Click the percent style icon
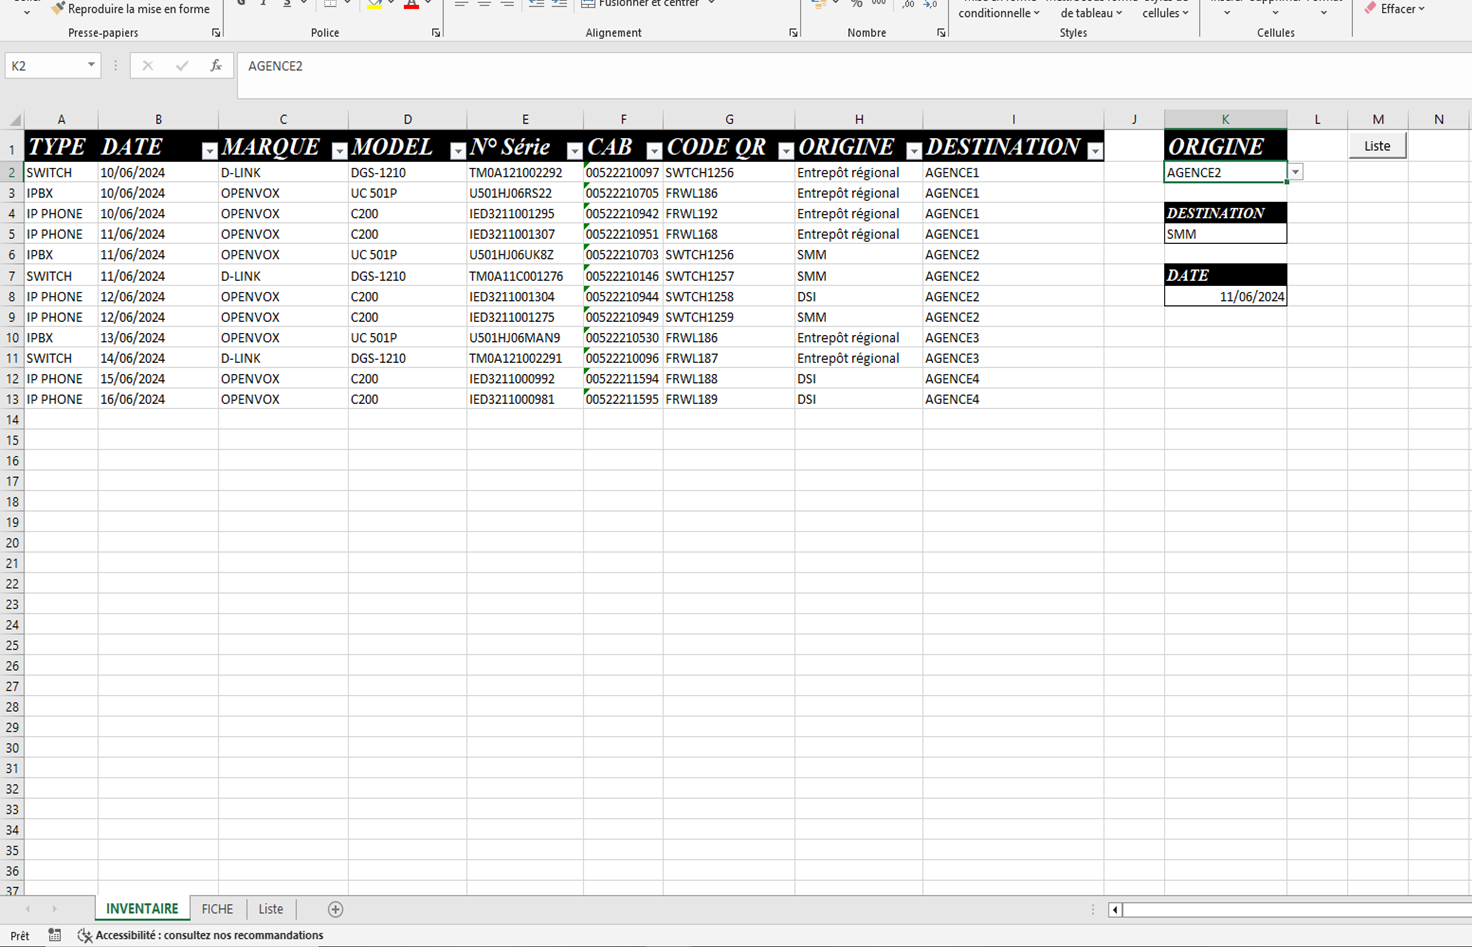 [x=856, y=4]
